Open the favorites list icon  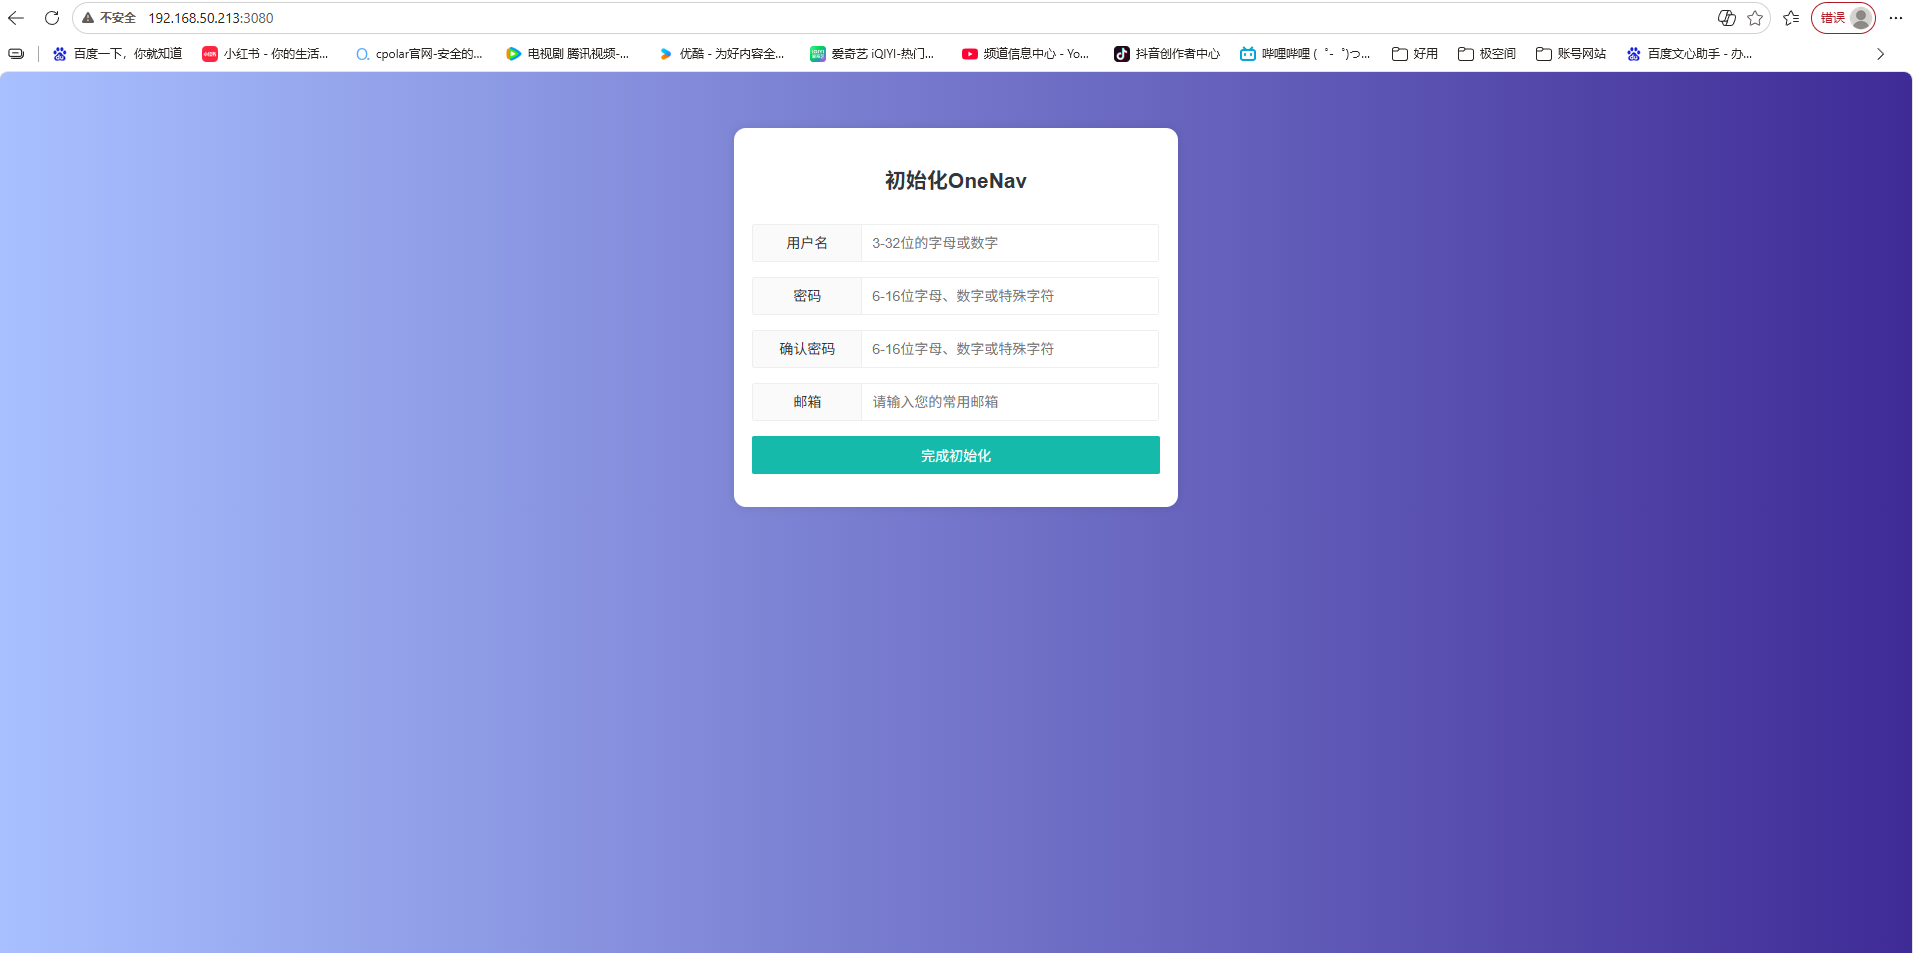[1791, 18]
